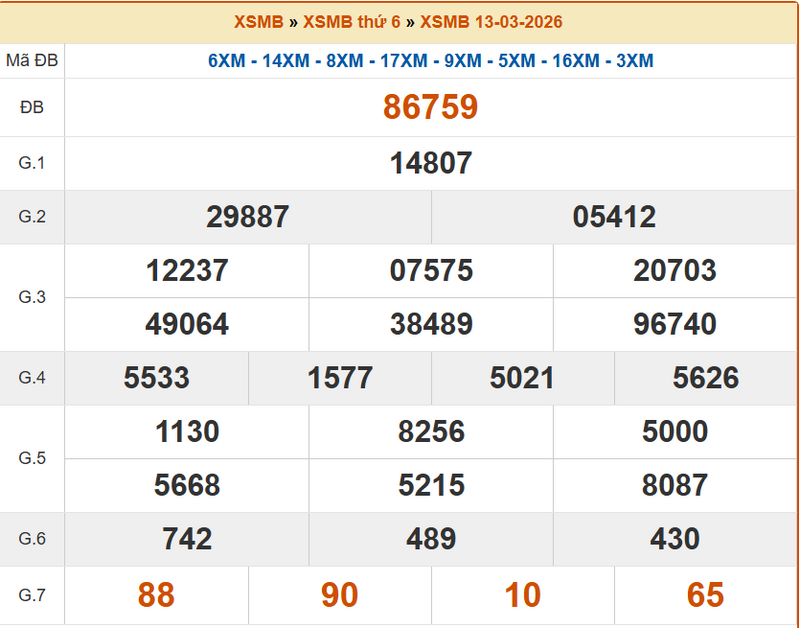
Task: Click the ĐB row label
Action: [32, 107]
